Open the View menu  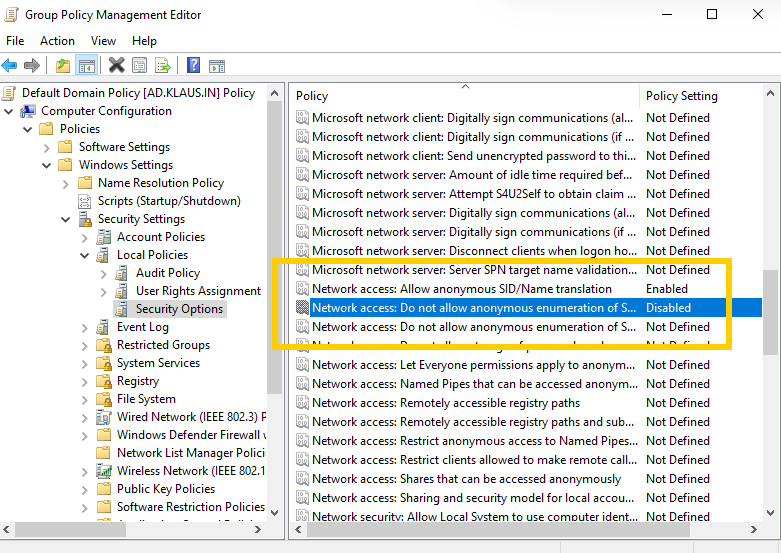[103, 41]
